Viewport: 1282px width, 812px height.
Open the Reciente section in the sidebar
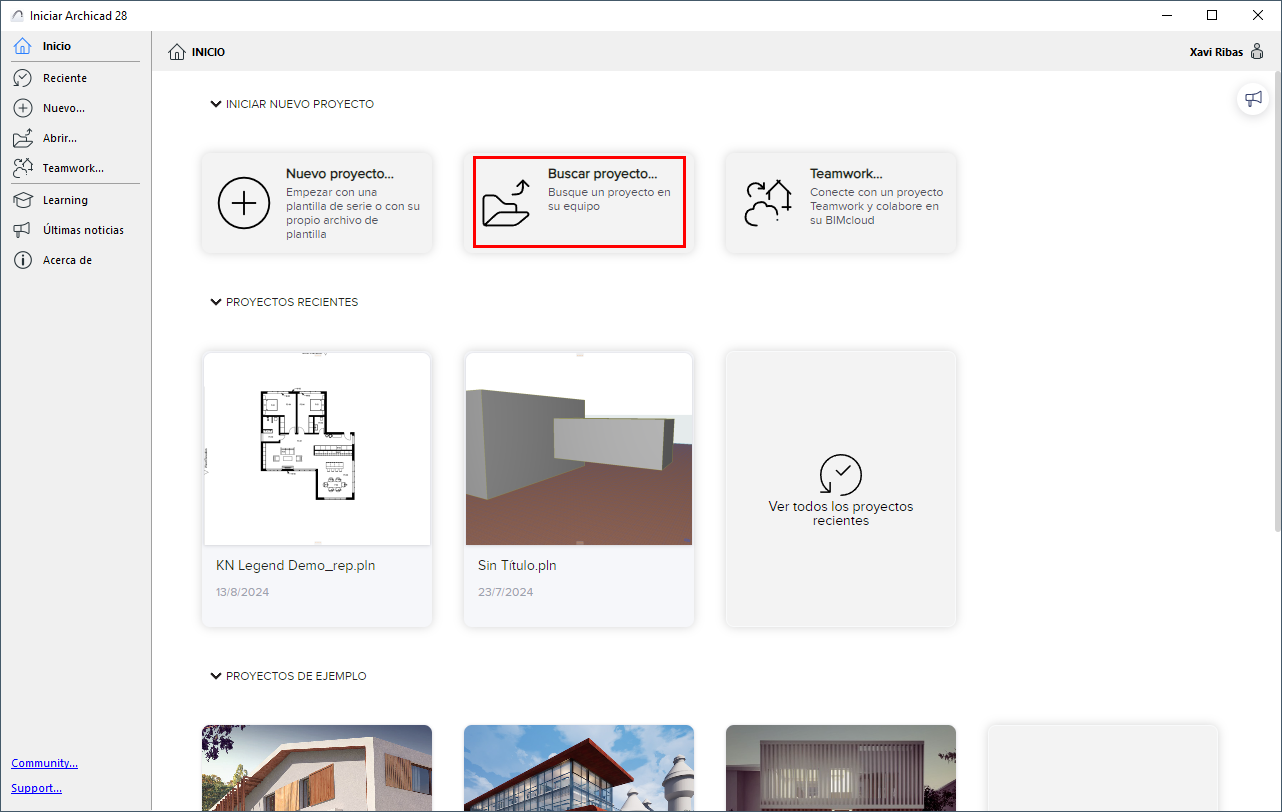coord(75,78)
